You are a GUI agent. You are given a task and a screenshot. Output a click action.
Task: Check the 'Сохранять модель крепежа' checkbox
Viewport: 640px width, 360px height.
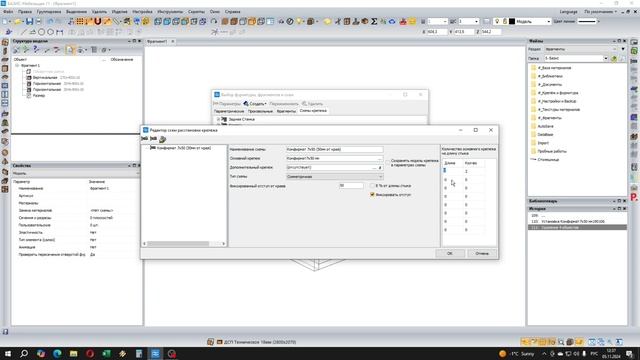coord(388,162)
